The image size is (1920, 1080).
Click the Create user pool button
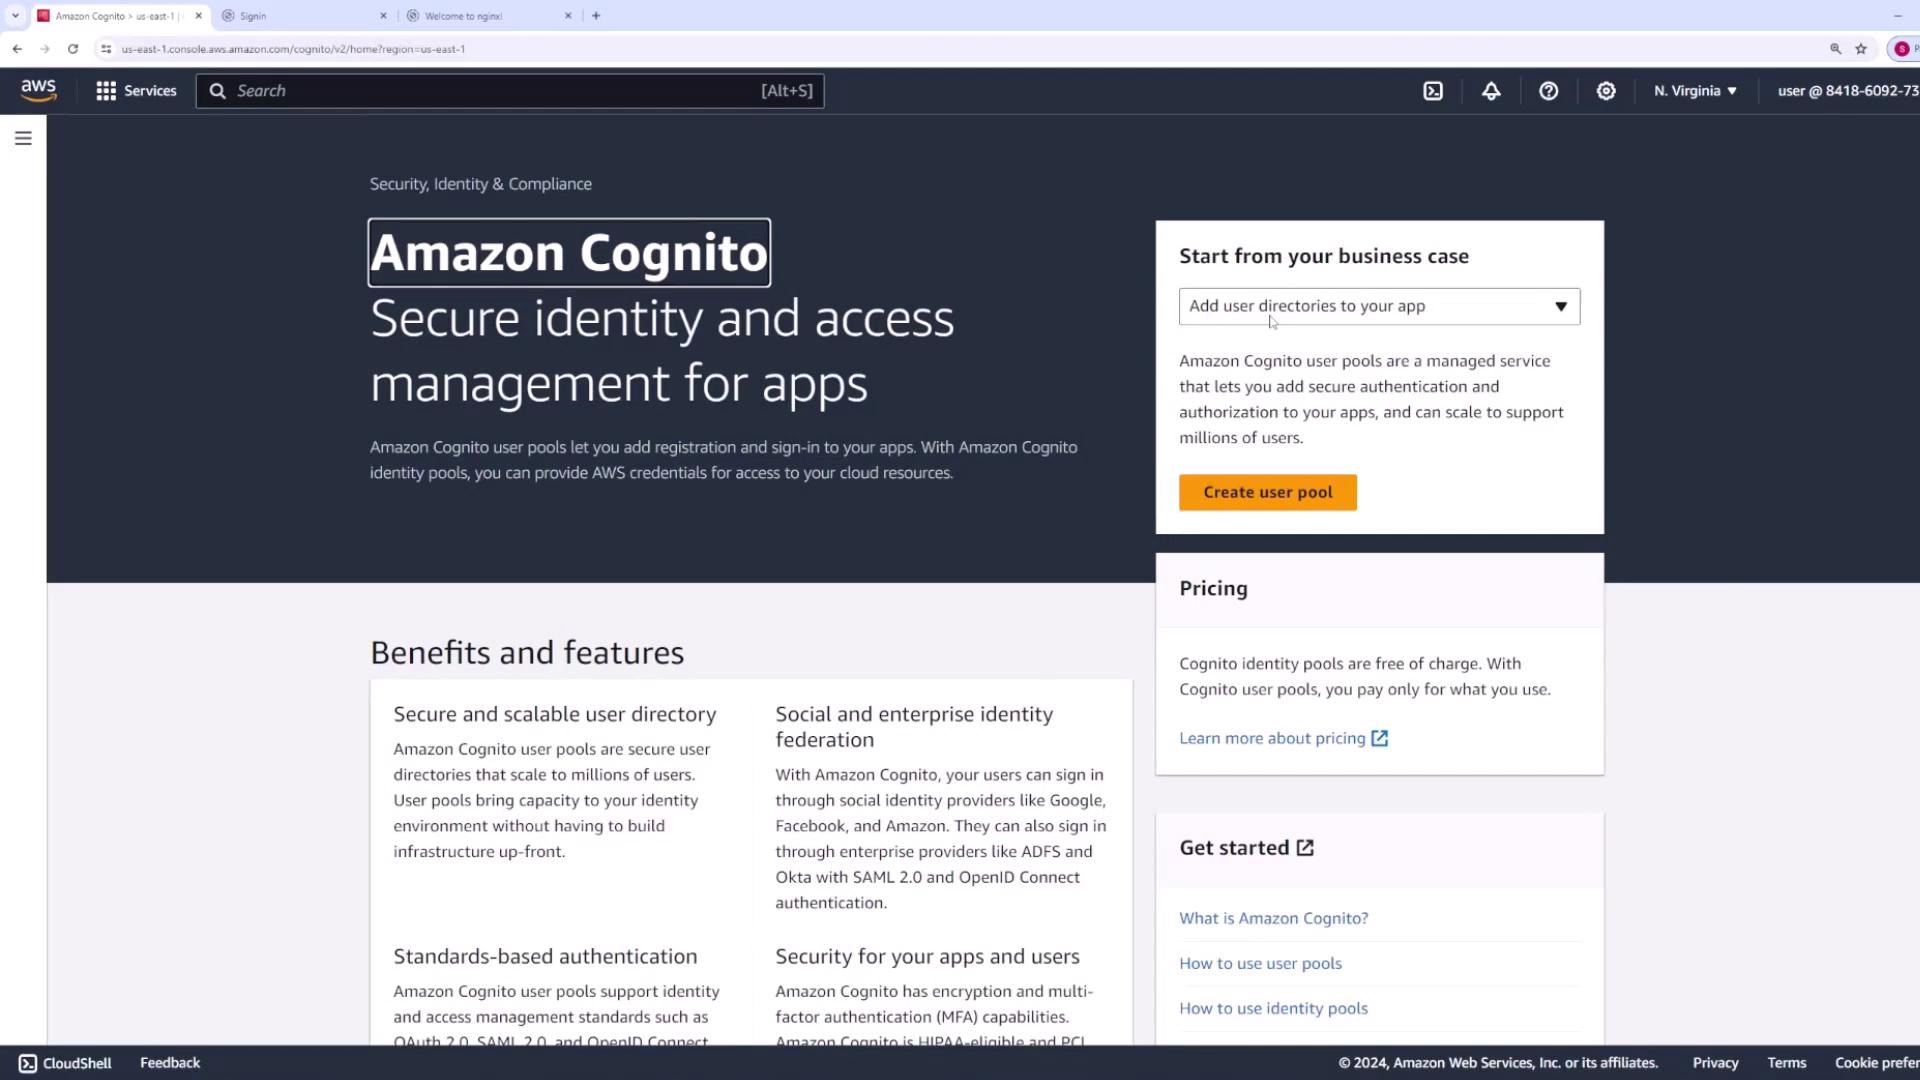click(x=1267, y=492)
